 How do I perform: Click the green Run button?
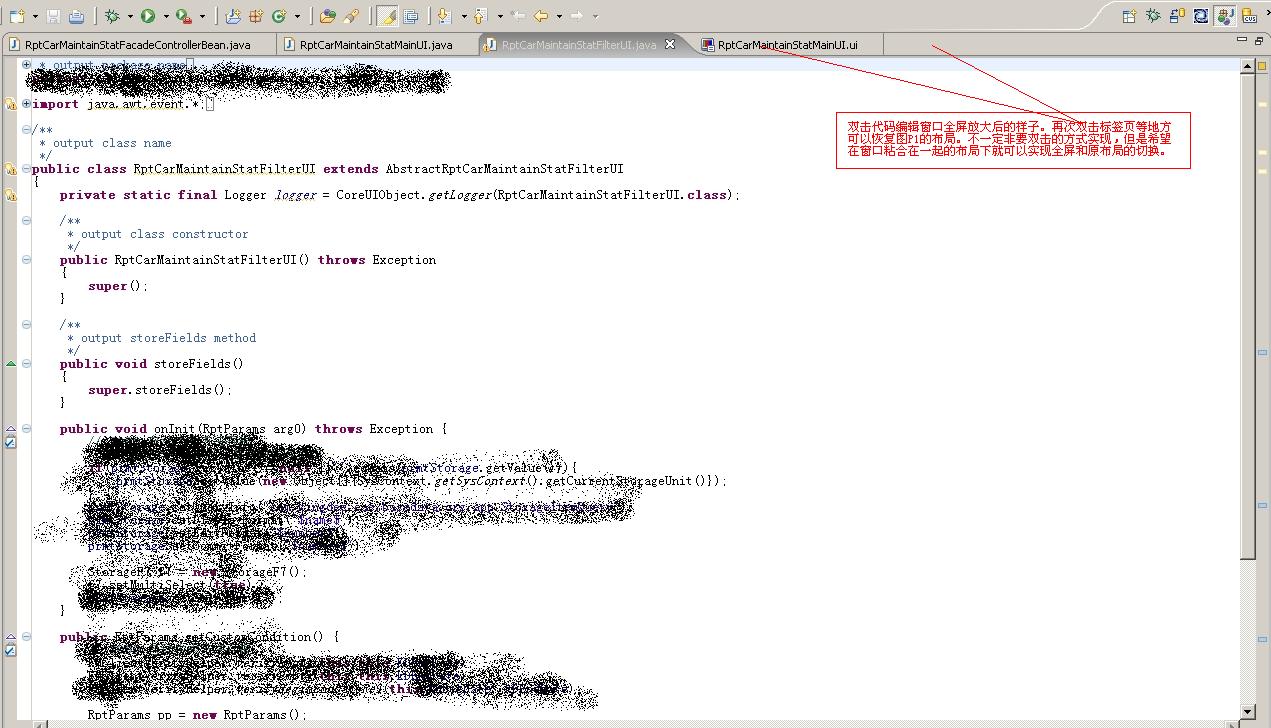tap(148, 16)
